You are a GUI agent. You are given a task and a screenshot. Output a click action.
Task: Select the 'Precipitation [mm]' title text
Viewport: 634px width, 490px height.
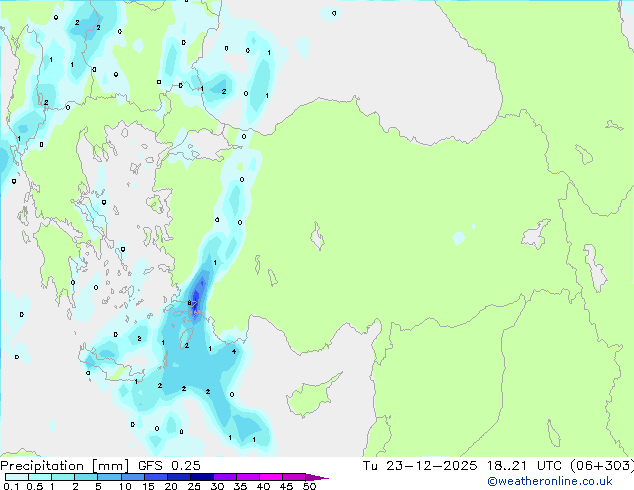click(65, 466)
